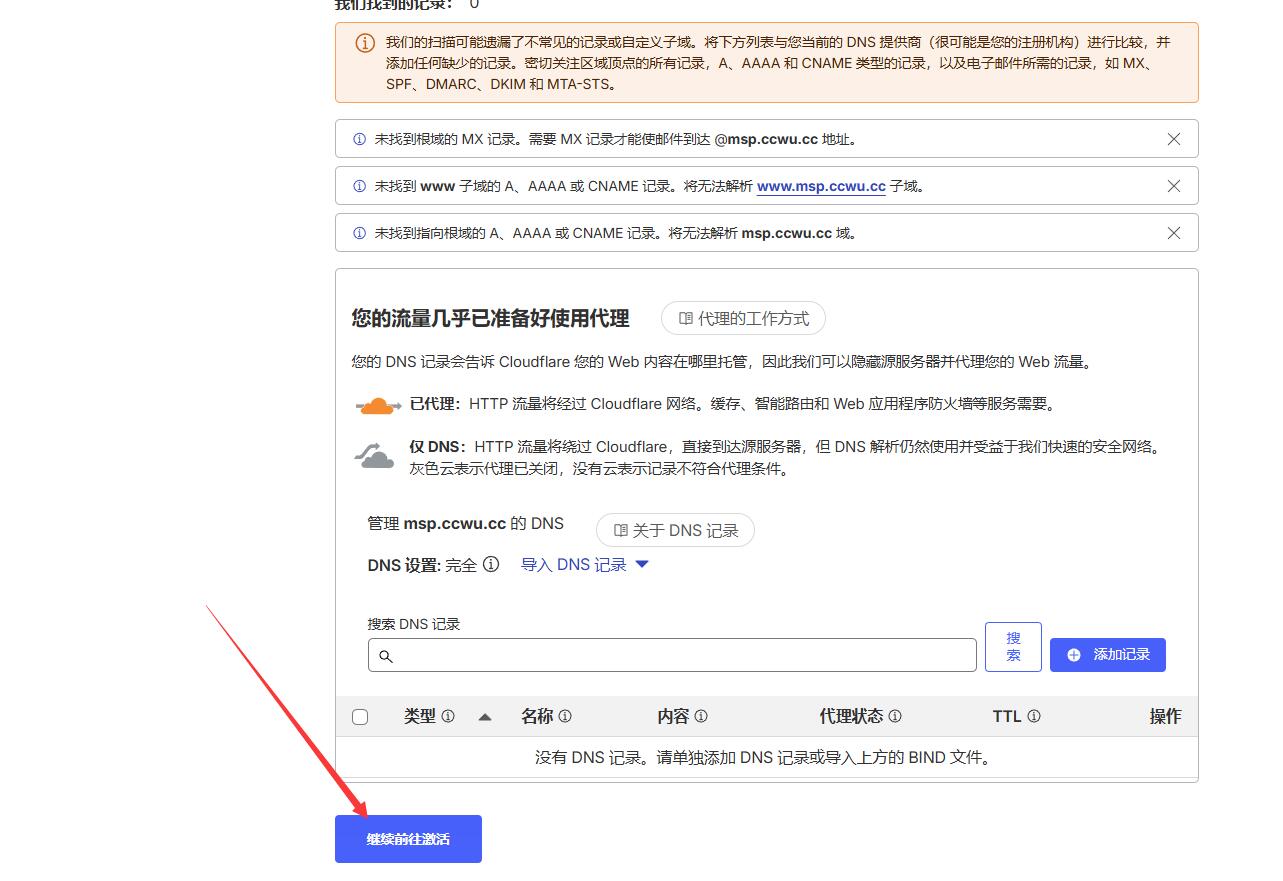Click the 搜索 button
The height and width of the screenshot is (881, 1283).
pos(1013,647)
